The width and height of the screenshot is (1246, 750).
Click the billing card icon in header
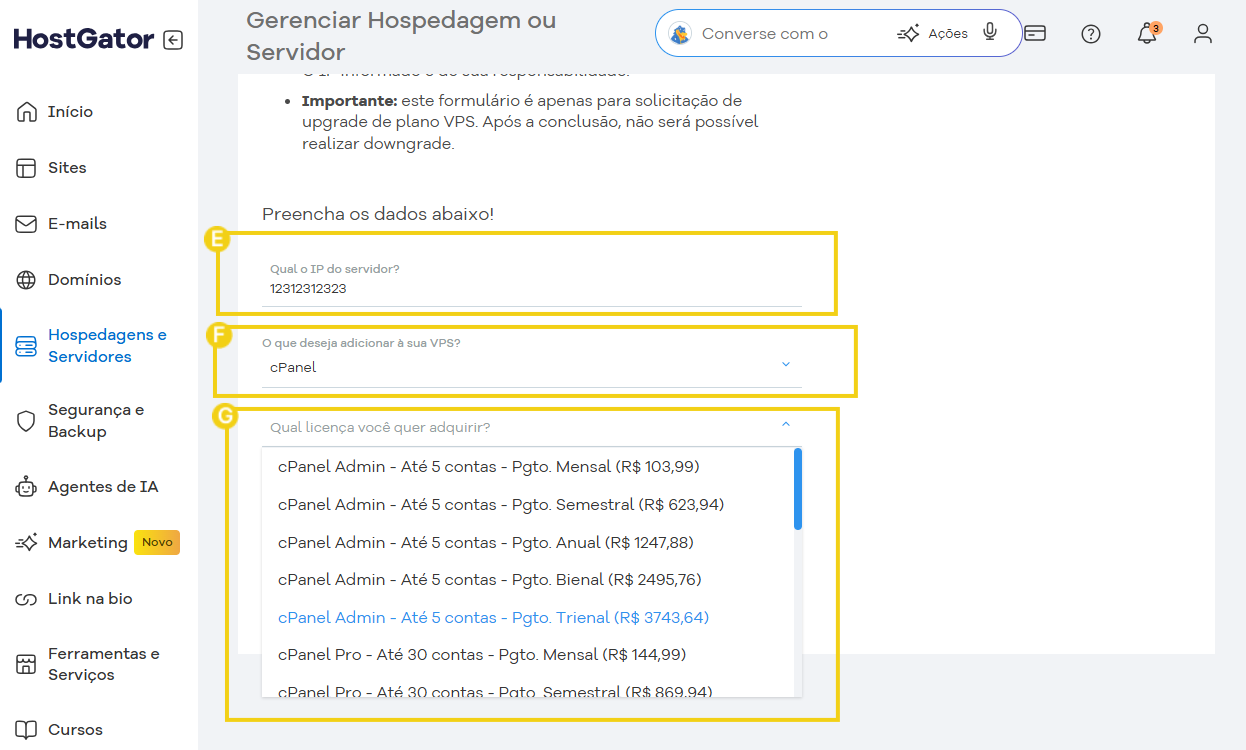click(x=1036, y=34)
